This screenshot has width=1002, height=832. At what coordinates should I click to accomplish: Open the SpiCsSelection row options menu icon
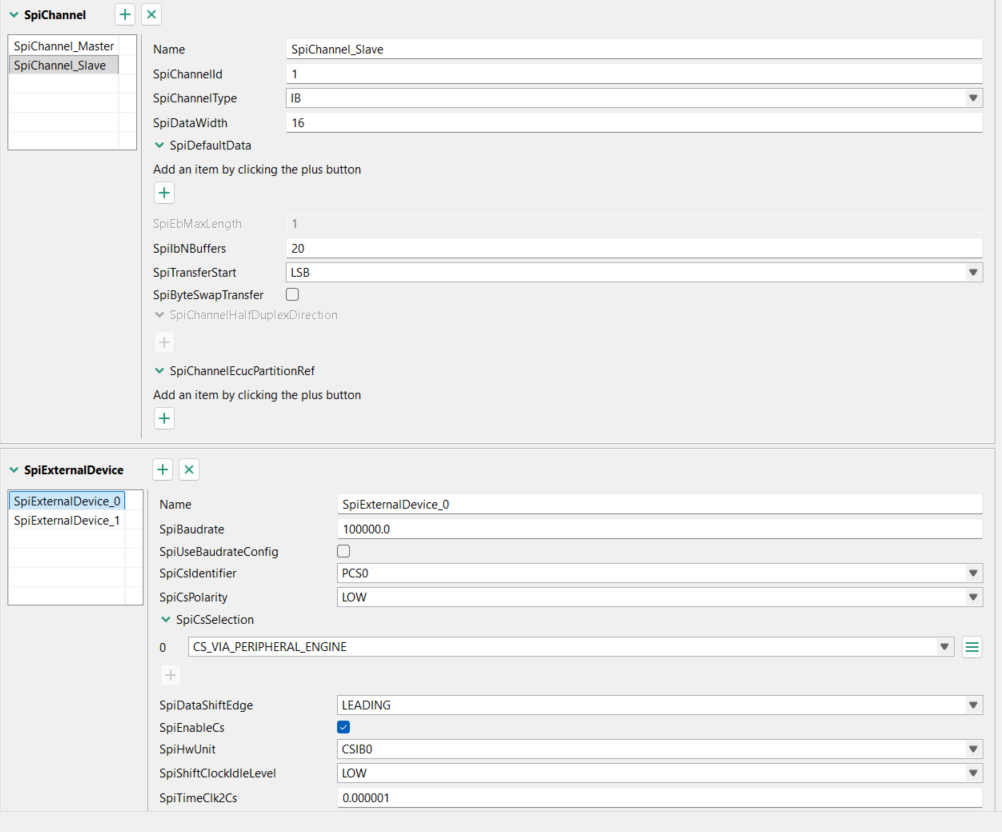point(971,647)
